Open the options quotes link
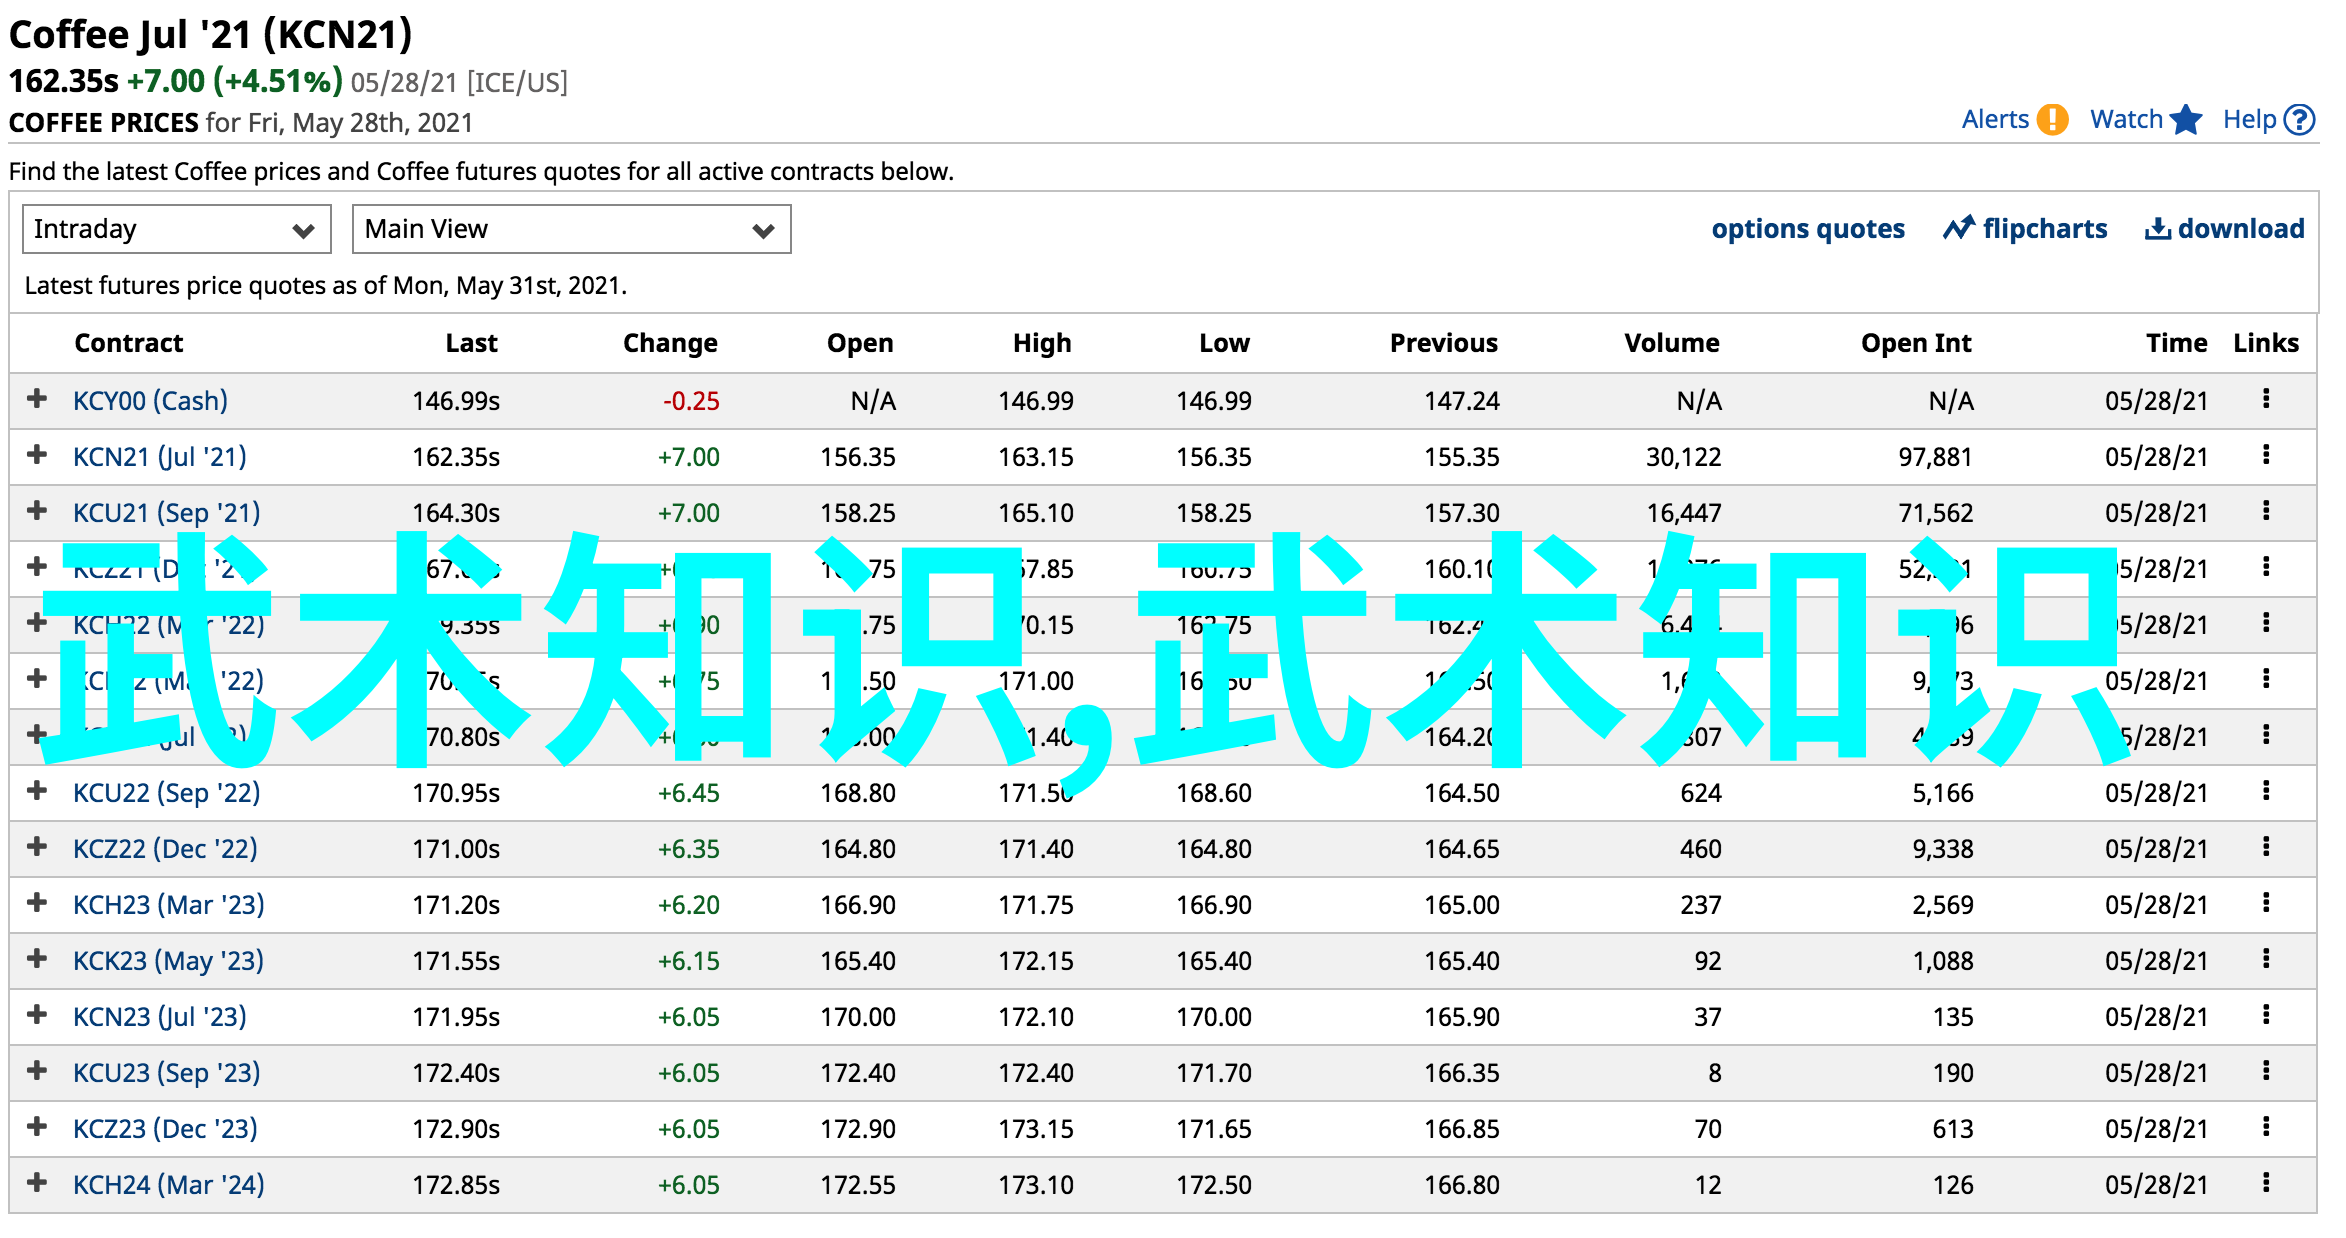2346x1238 pixels. pyautogui.click(x=1808, y=229)
